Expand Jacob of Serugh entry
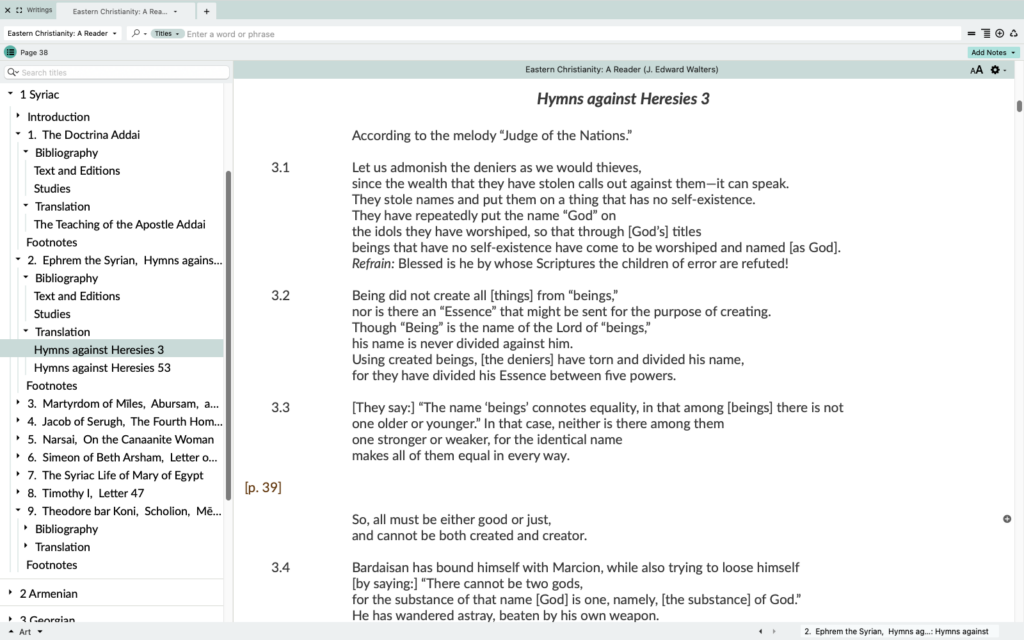This screenshot has height=640, width=1024. (x=18, y=421)
